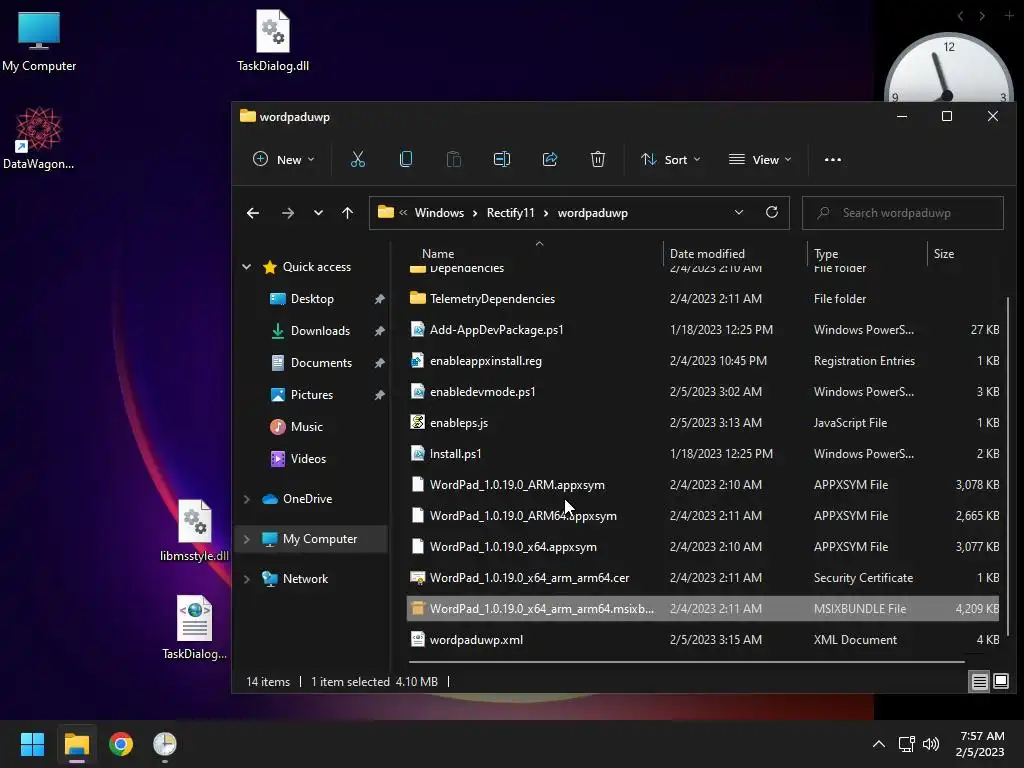Expand the Network tree node
This screenshot has width=1024, height=768.
pyautogui.click(x=246, y=579)
